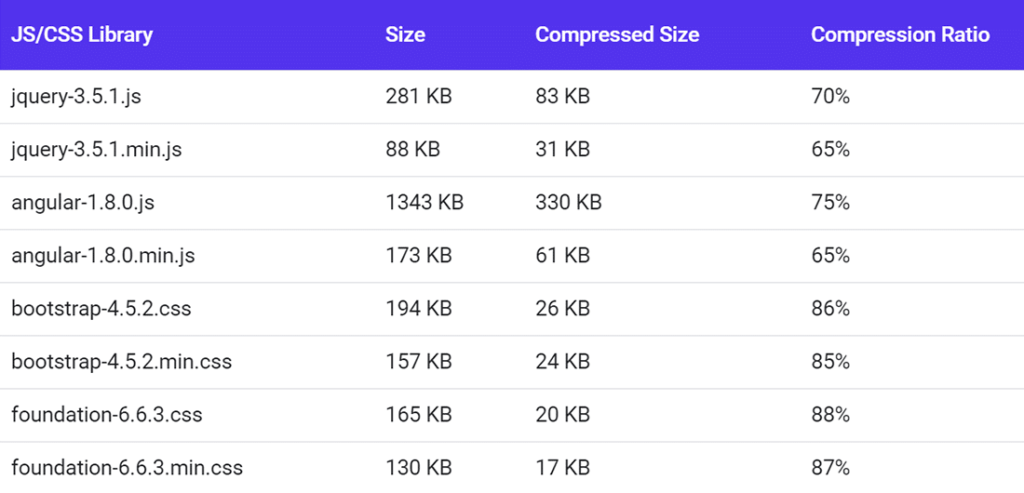Select the 17 KB compressed size value
1024x493 pixels.
click(x=562, y=467)
